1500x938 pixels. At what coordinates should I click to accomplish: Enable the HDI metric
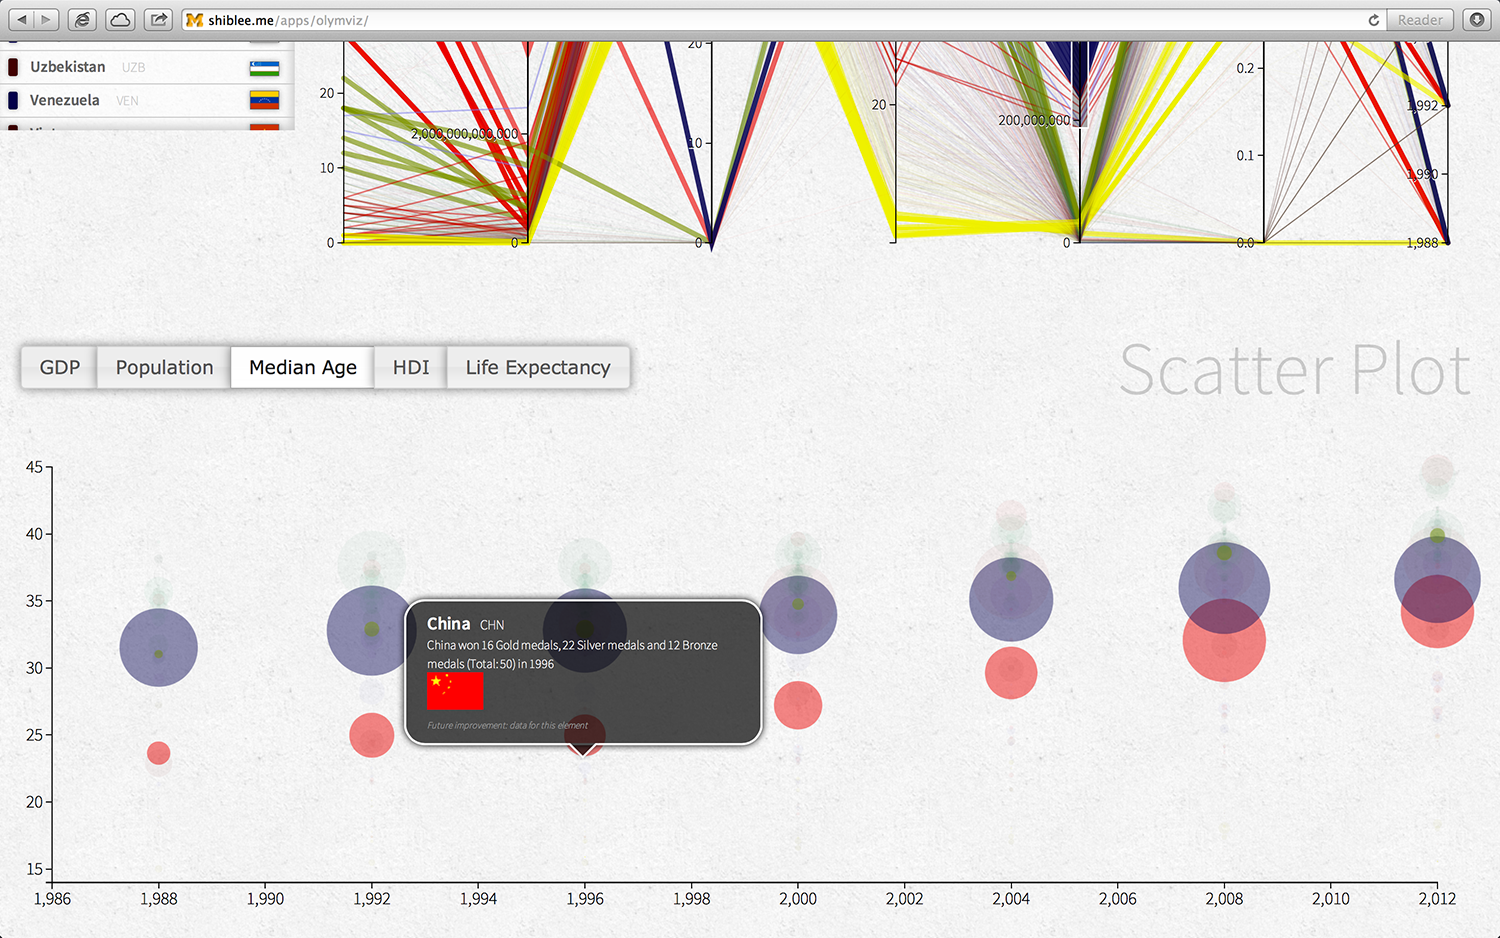[x=409, y=367]
